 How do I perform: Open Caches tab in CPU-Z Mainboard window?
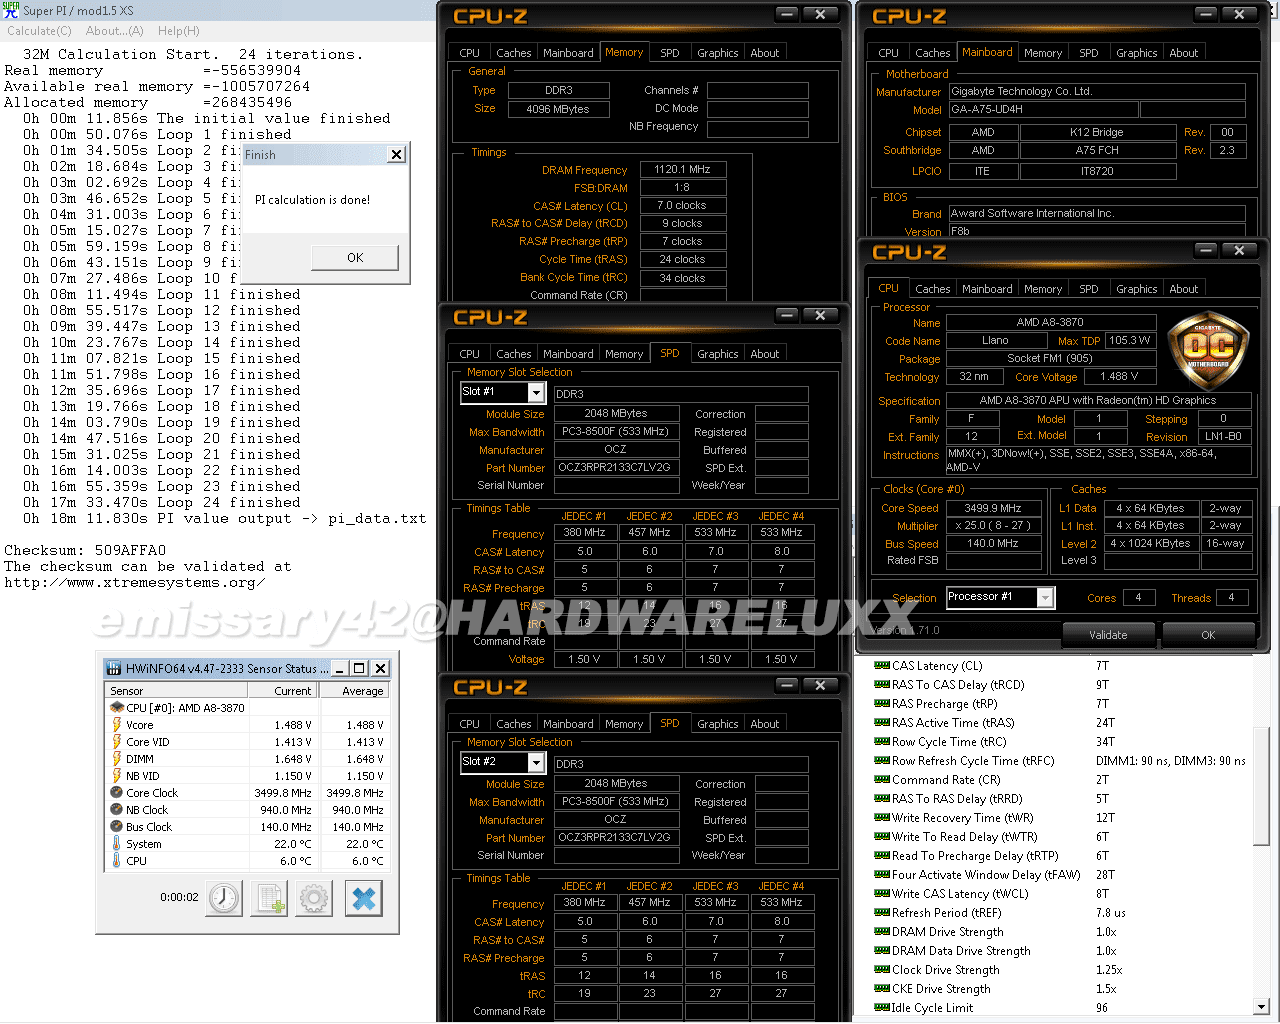(932, 53)
